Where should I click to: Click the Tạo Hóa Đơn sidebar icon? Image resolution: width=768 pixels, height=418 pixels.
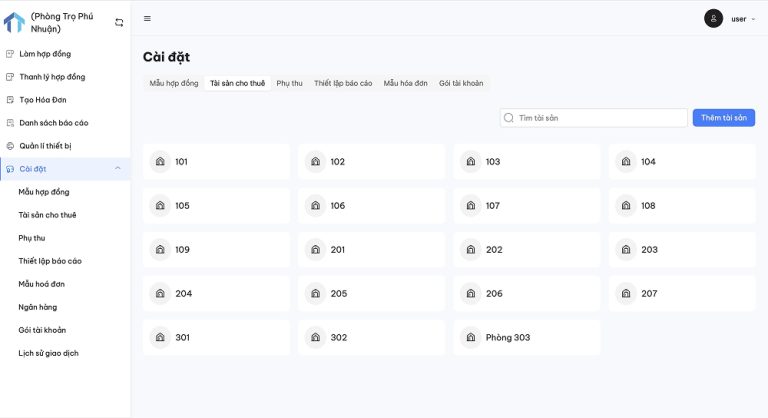click(x=10, y=100)
